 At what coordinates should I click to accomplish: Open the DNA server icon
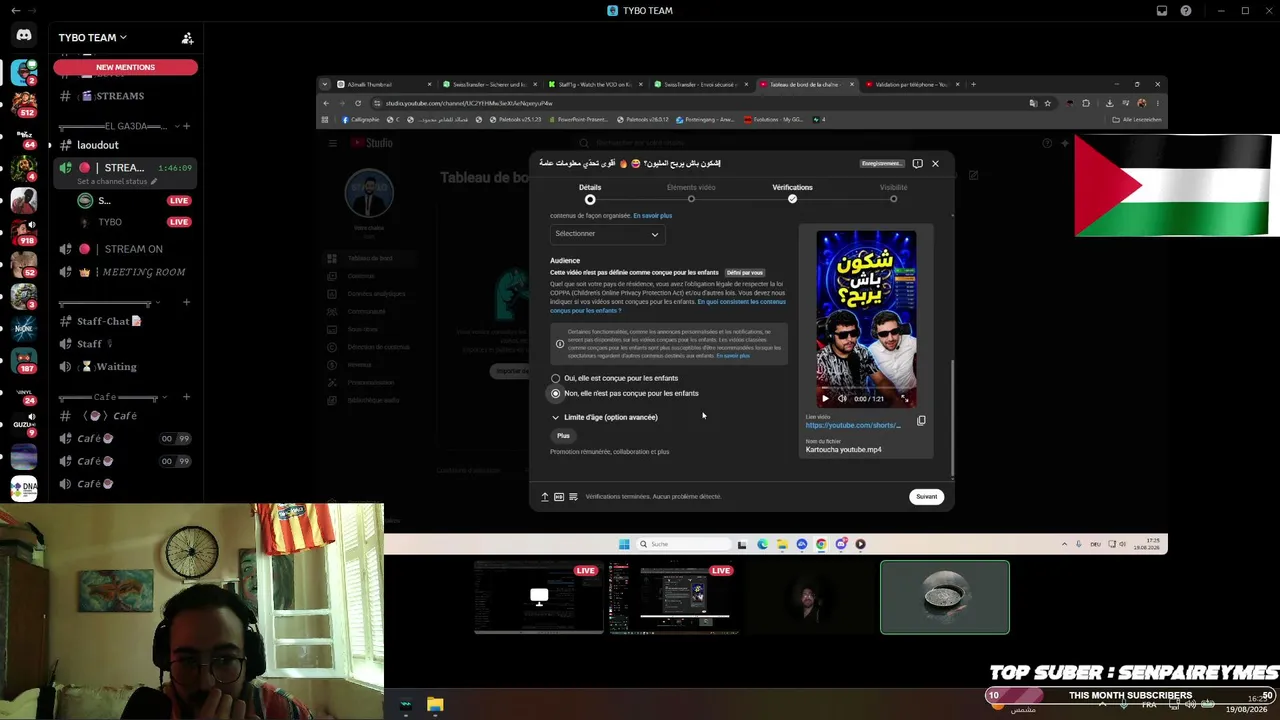point(24,488)
